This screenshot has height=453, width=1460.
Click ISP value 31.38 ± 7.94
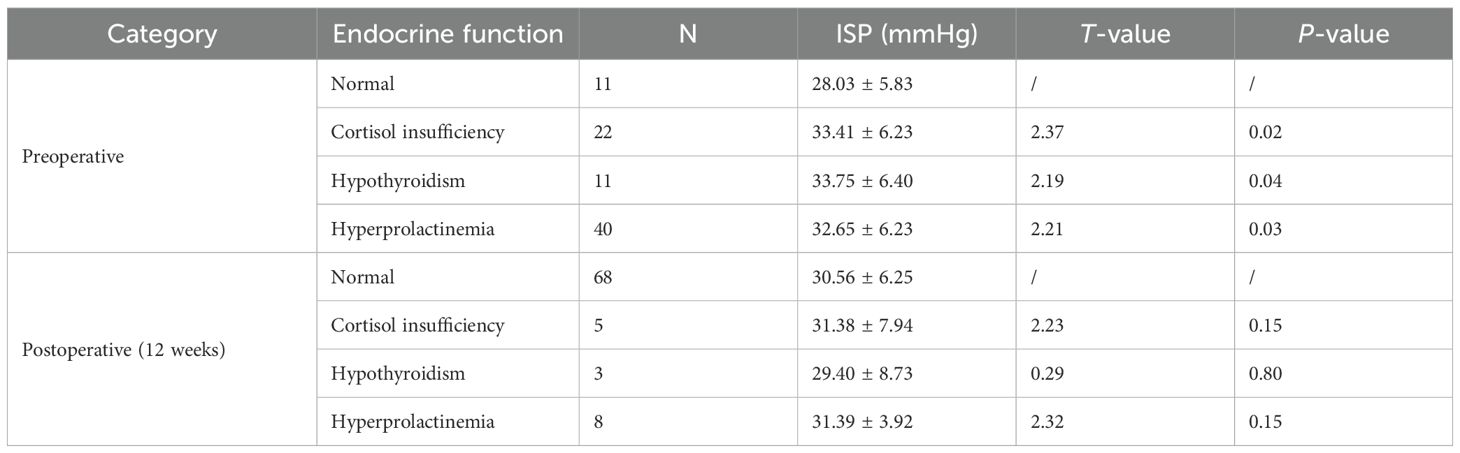pos(862,326)
